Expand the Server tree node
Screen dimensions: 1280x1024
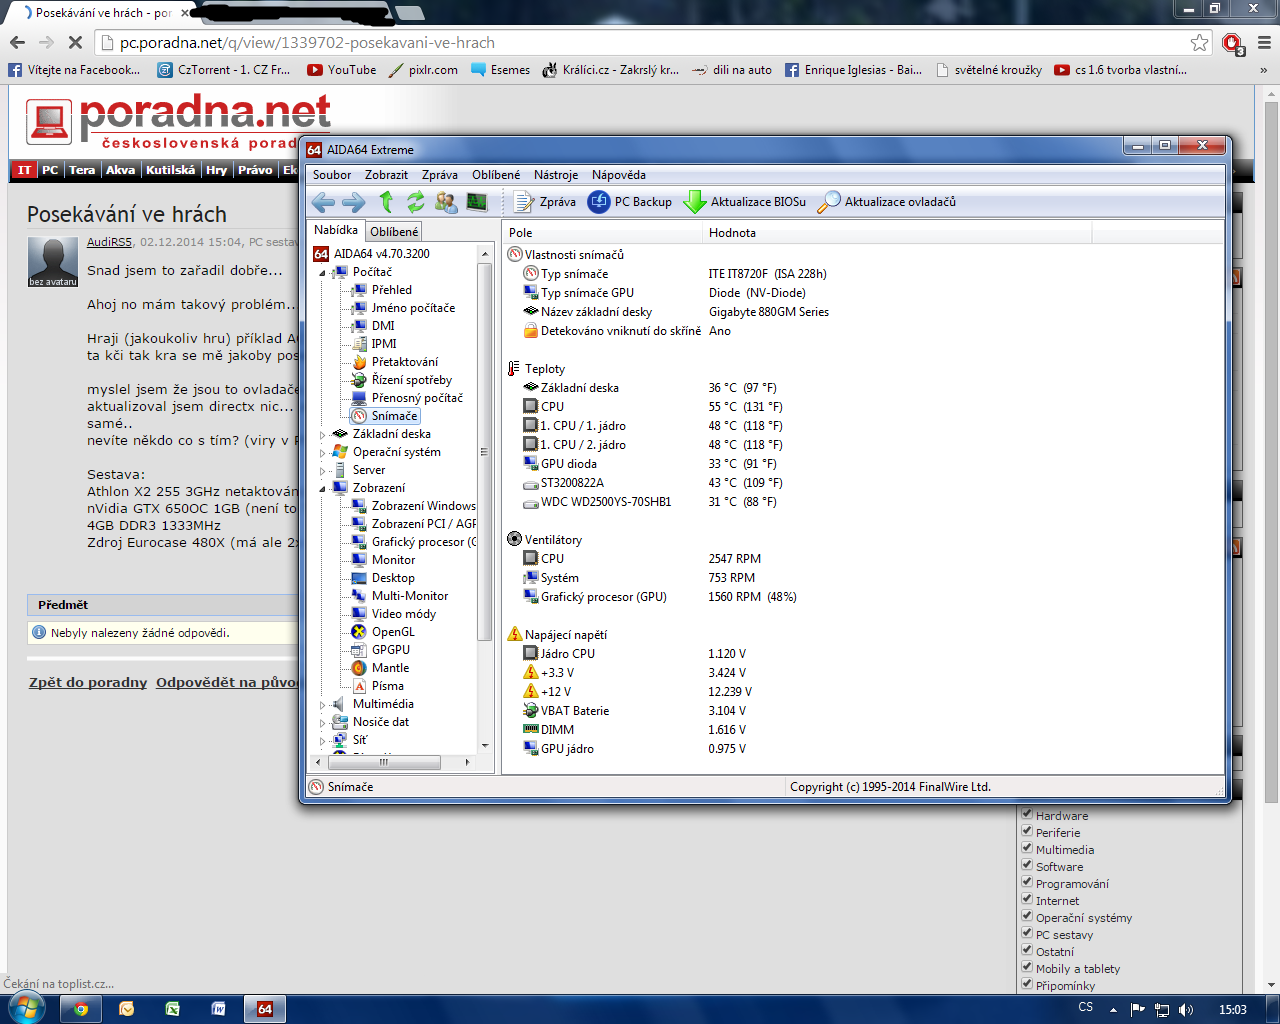pyautogui.click(x=323, y=470)
